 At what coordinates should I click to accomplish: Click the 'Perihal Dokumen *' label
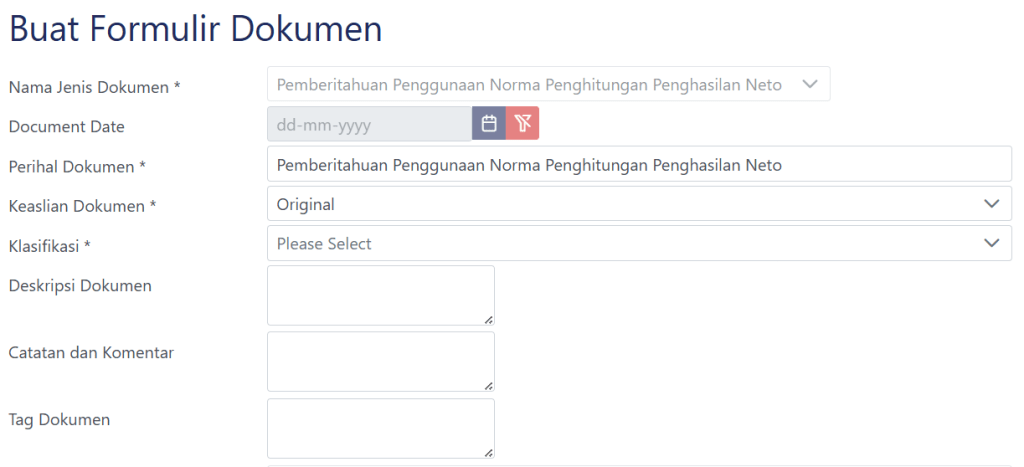77,166
